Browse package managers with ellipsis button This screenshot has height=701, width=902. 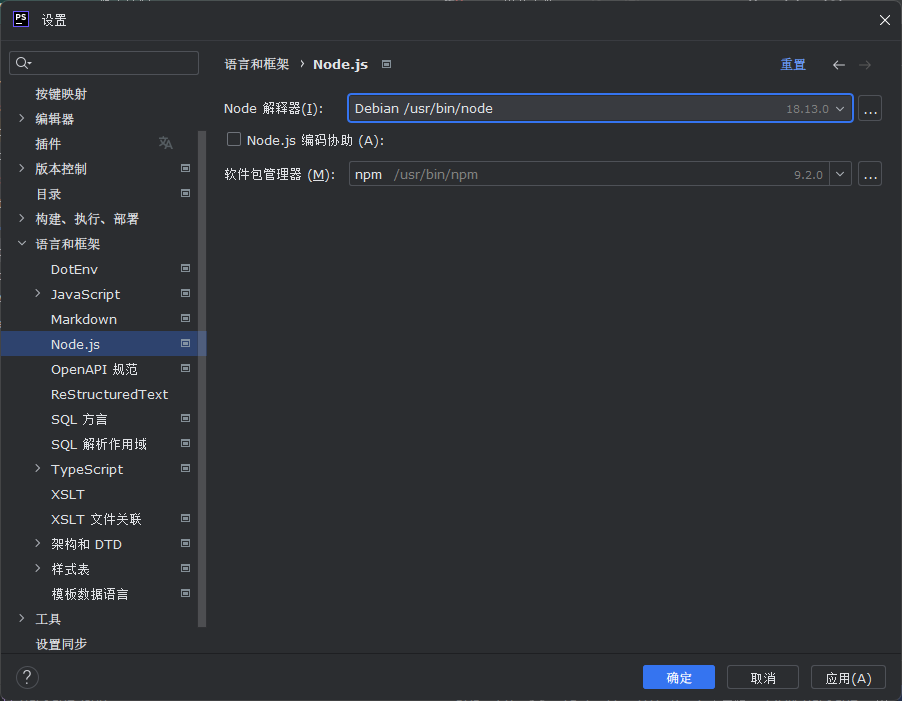pyautogui.click(x=870, y=174)
